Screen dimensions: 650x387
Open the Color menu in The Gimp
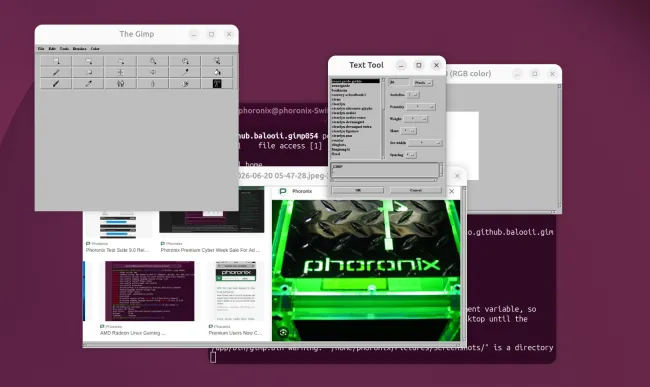click(95, 48)
